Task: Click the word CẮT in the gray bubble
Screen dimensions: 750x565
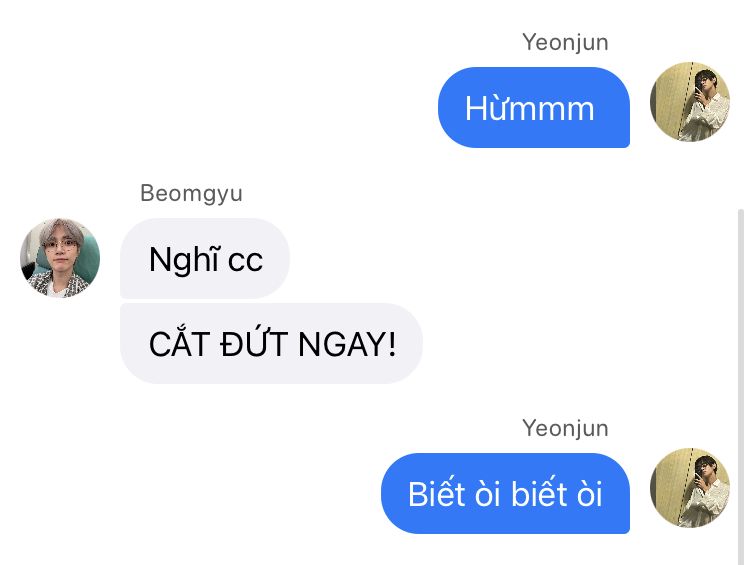Action: [177, 342]
